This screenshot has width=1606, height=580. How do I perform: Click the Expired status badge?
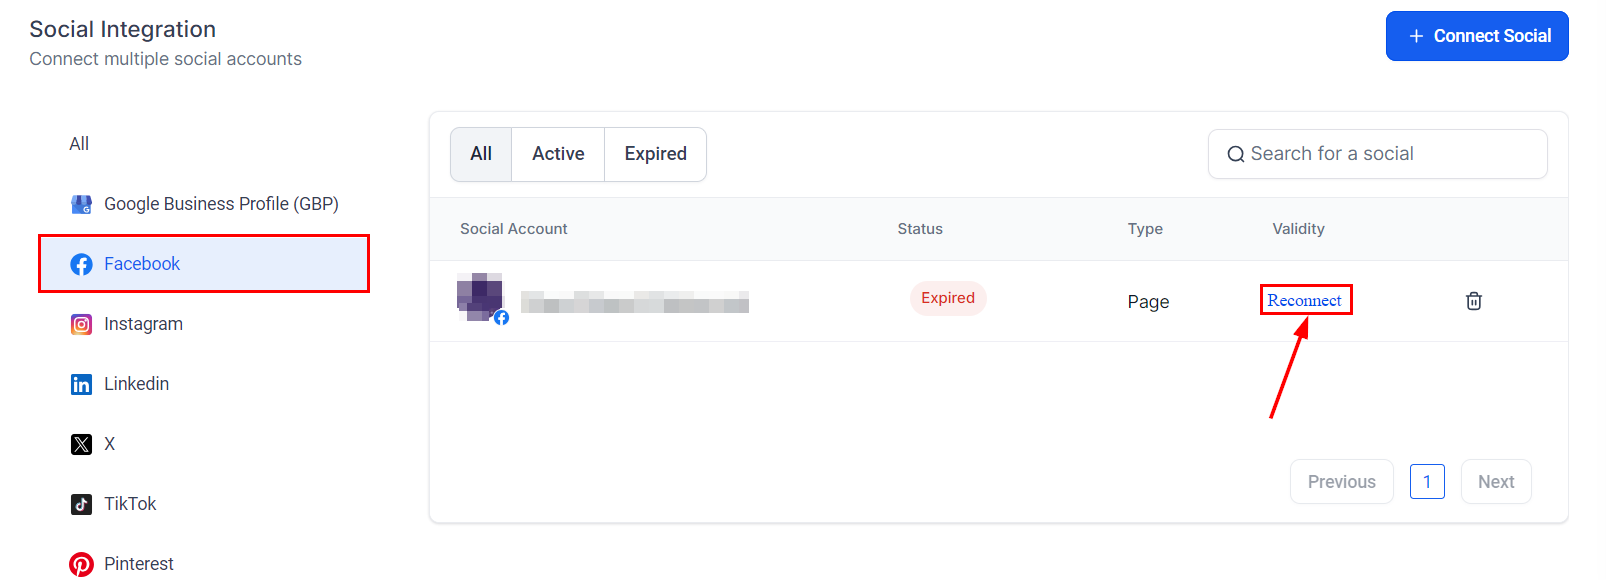click(948, 298)
